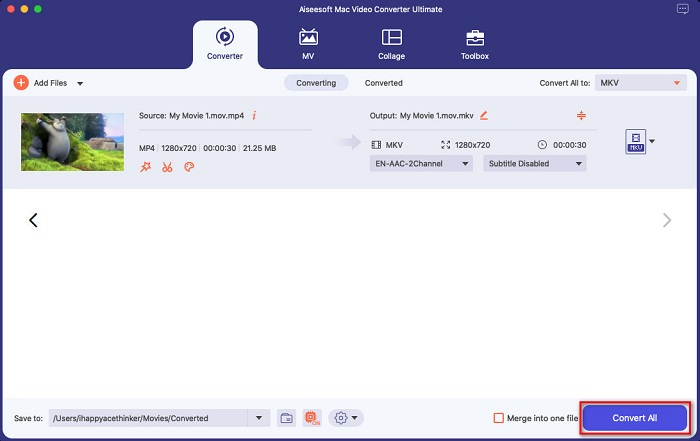Image resolution: width=700 pixels, height=441 pixels.
Task: Open the MV tab
Action: 308,44
